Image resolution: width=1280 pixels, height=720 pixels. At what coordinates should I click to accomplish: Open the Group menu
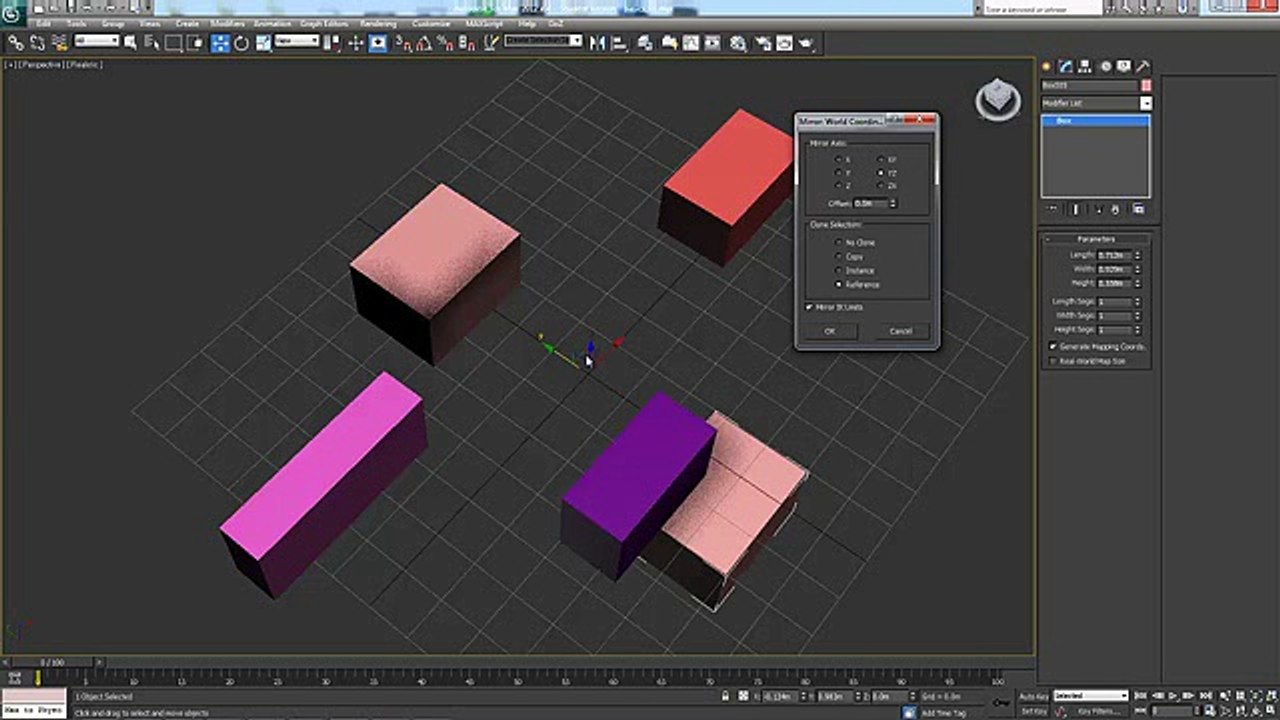point(113,23)
